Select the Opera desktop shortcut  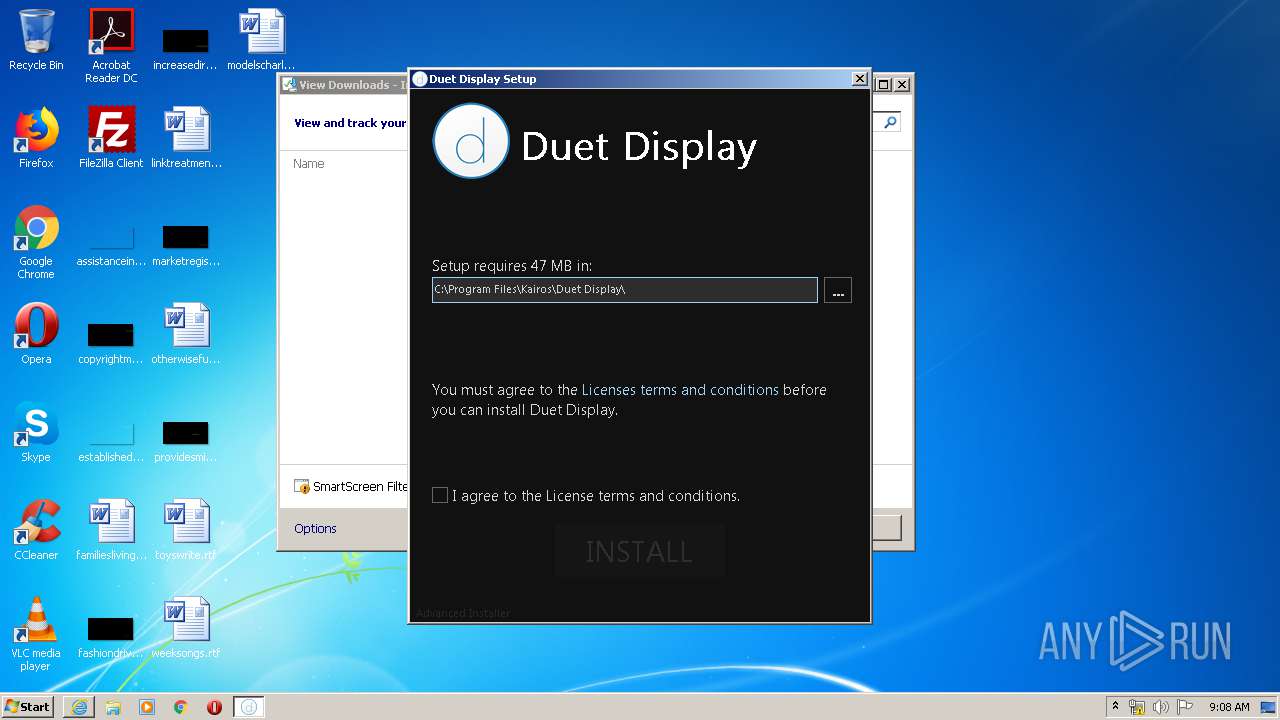pyautogui.click(x=36, y=334)
